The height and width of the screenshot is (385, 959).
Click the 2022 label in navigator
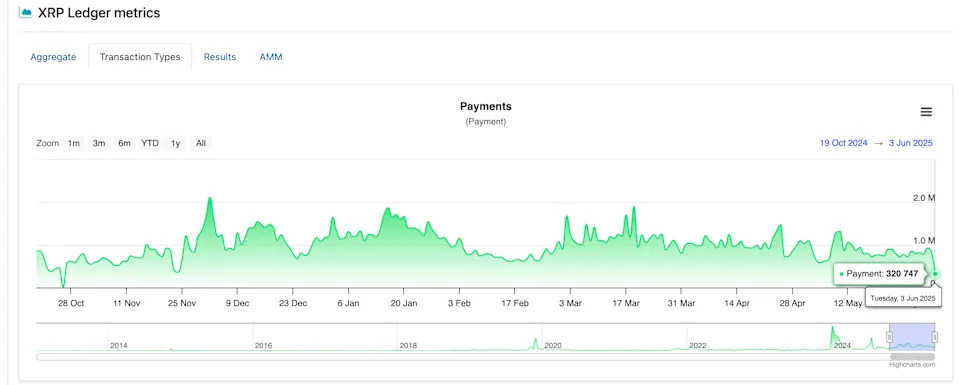coord(697,346)
